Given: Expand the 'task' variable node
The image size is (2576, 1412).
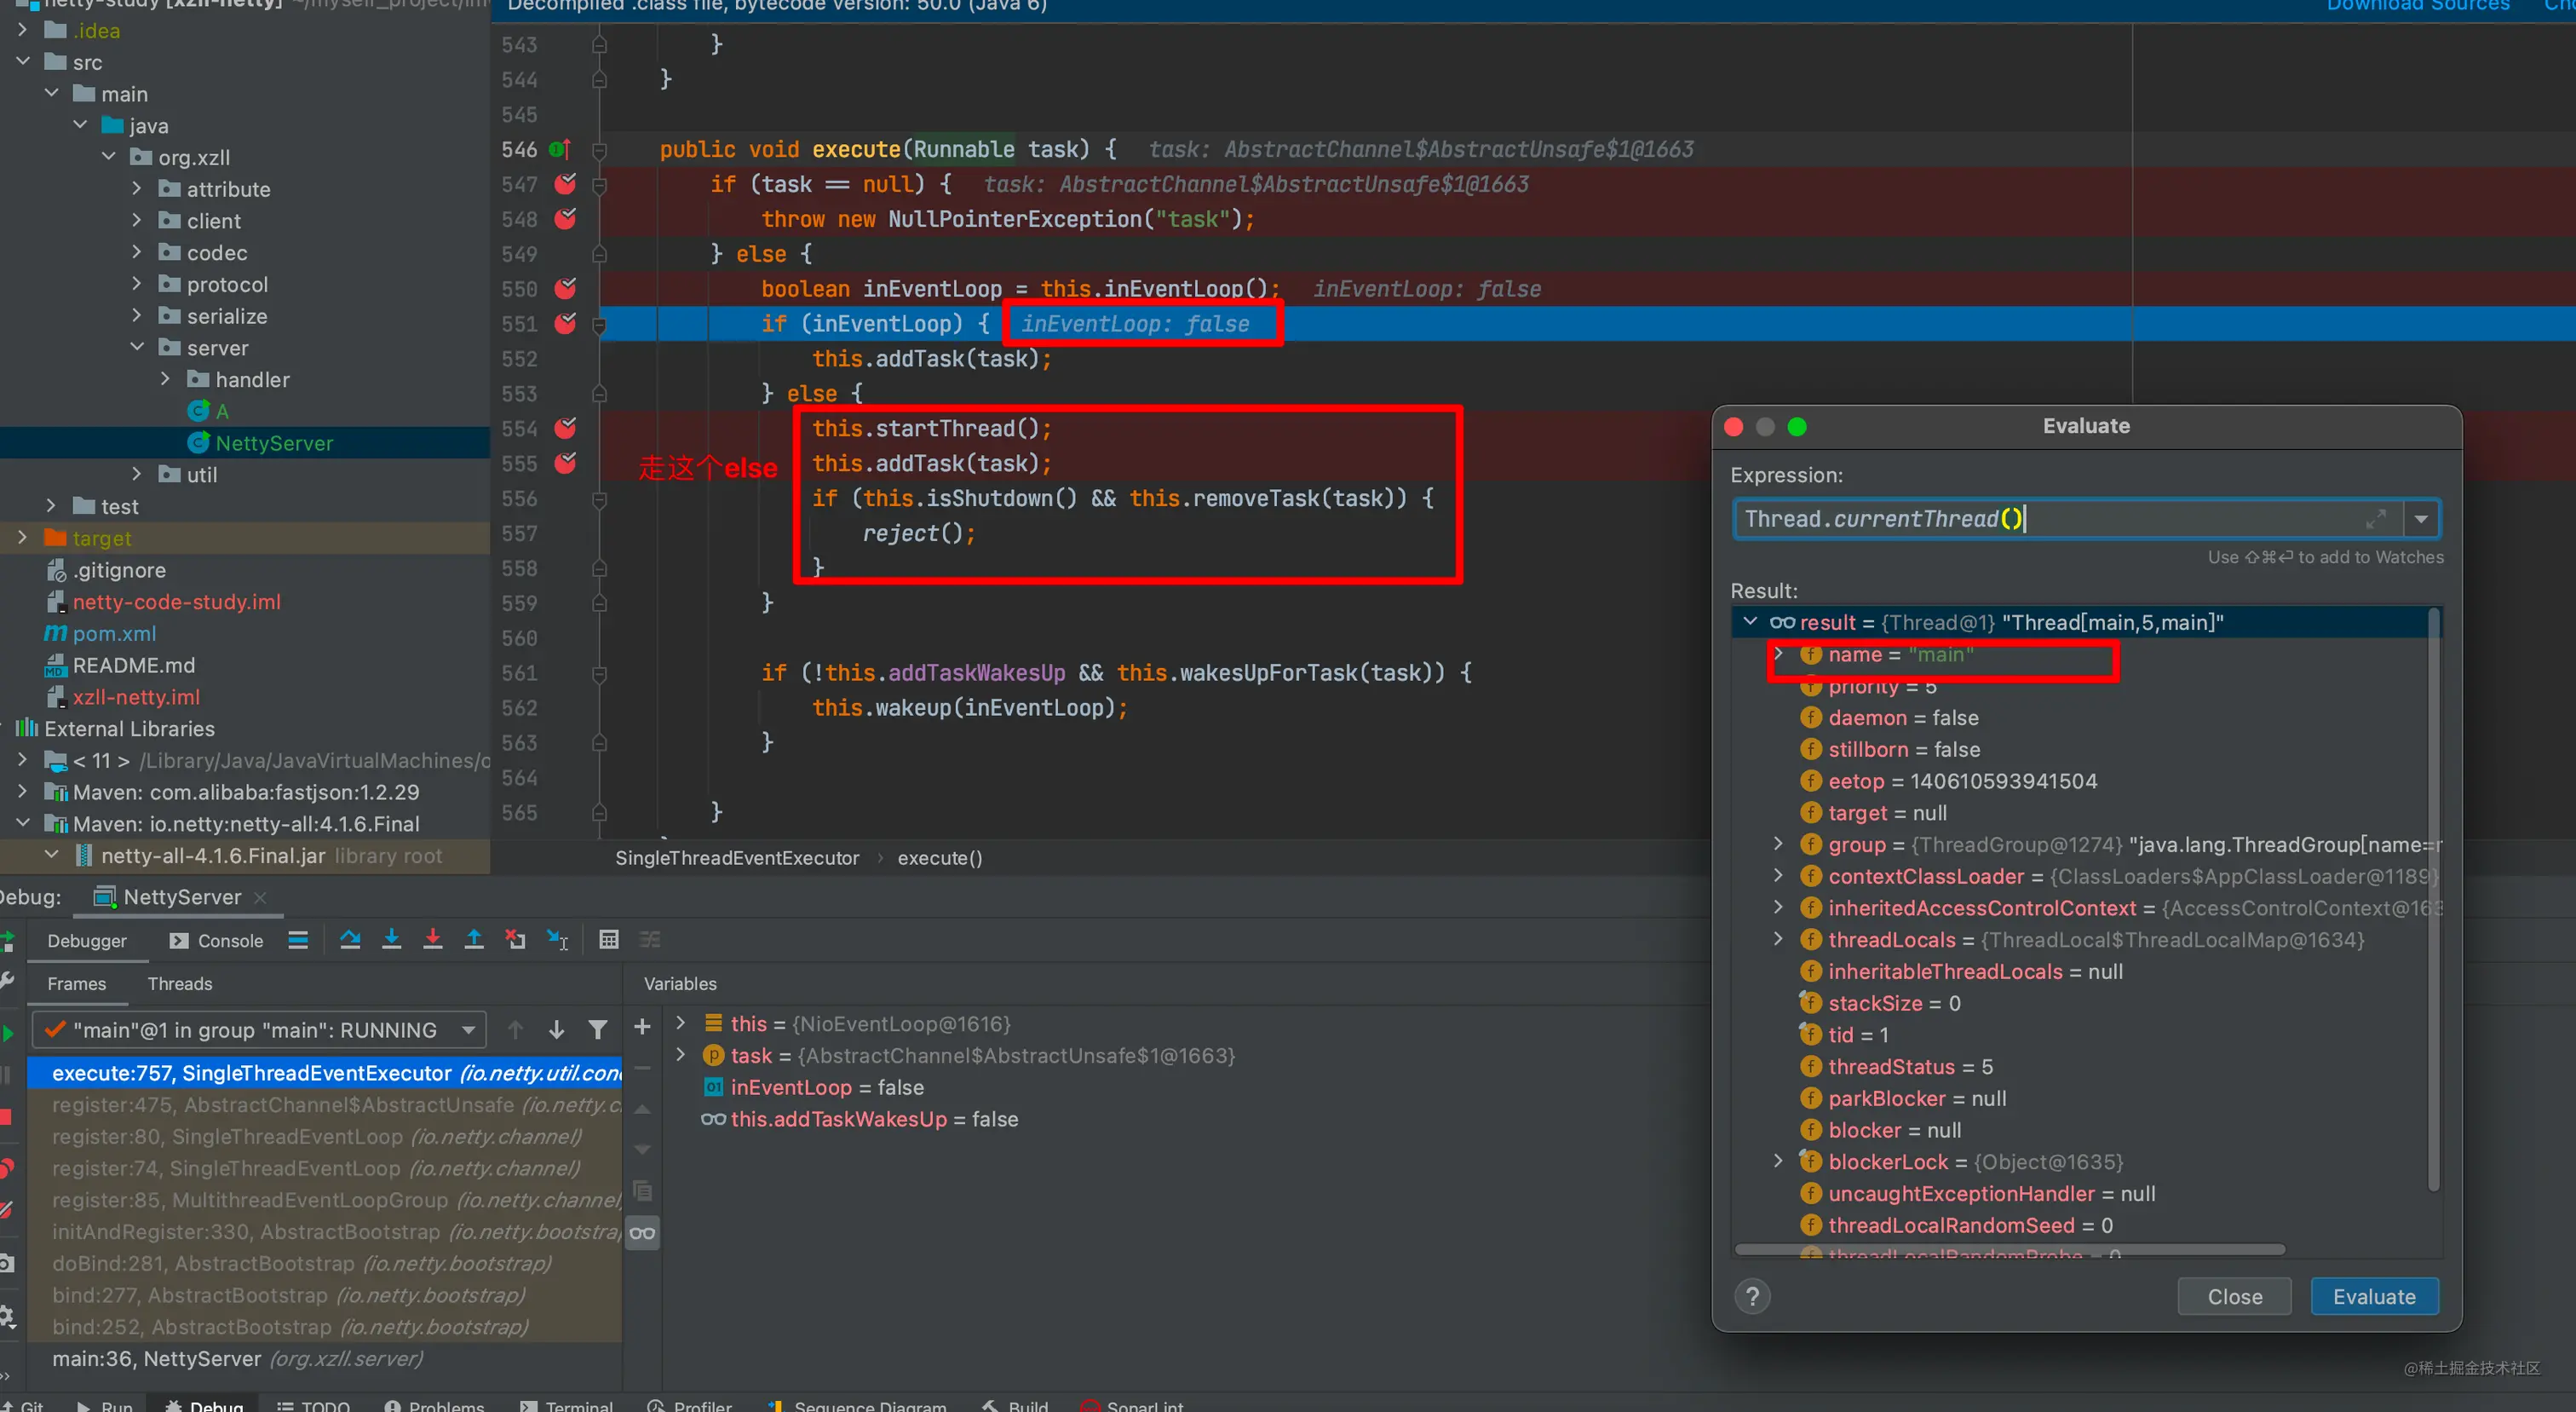Looking at the screenshot, I should [681, 1055].
